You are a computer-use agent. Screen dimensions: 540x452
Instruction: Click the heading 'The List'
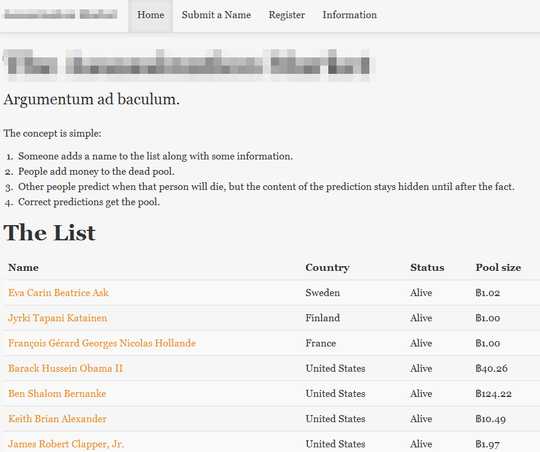coord(49,233)
